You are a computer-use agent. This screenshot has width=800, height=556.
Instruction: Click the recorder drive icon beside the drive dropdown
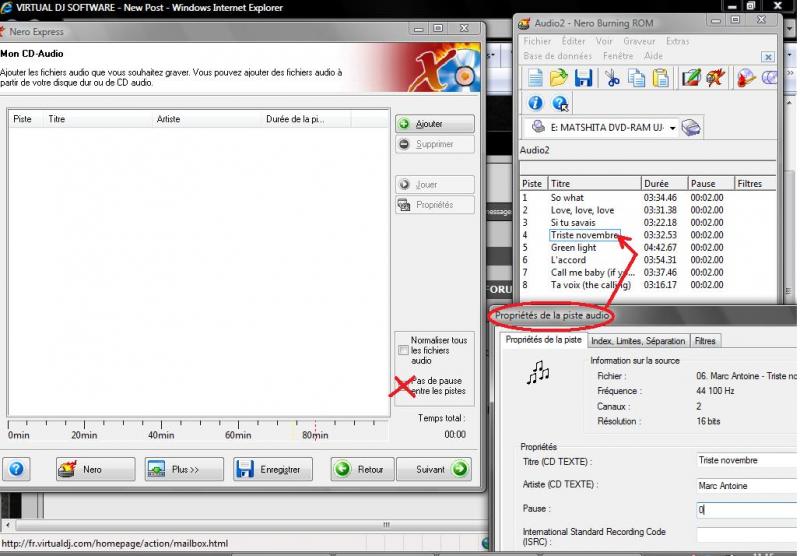[692, 128]
